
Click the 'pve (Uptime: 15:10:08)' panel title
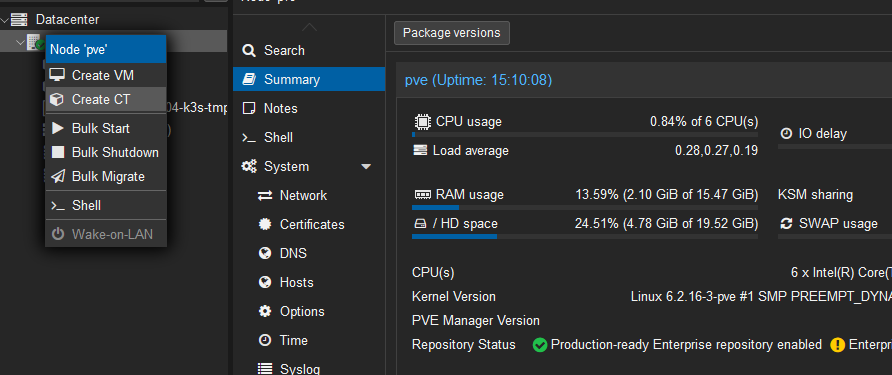[478, 80]
